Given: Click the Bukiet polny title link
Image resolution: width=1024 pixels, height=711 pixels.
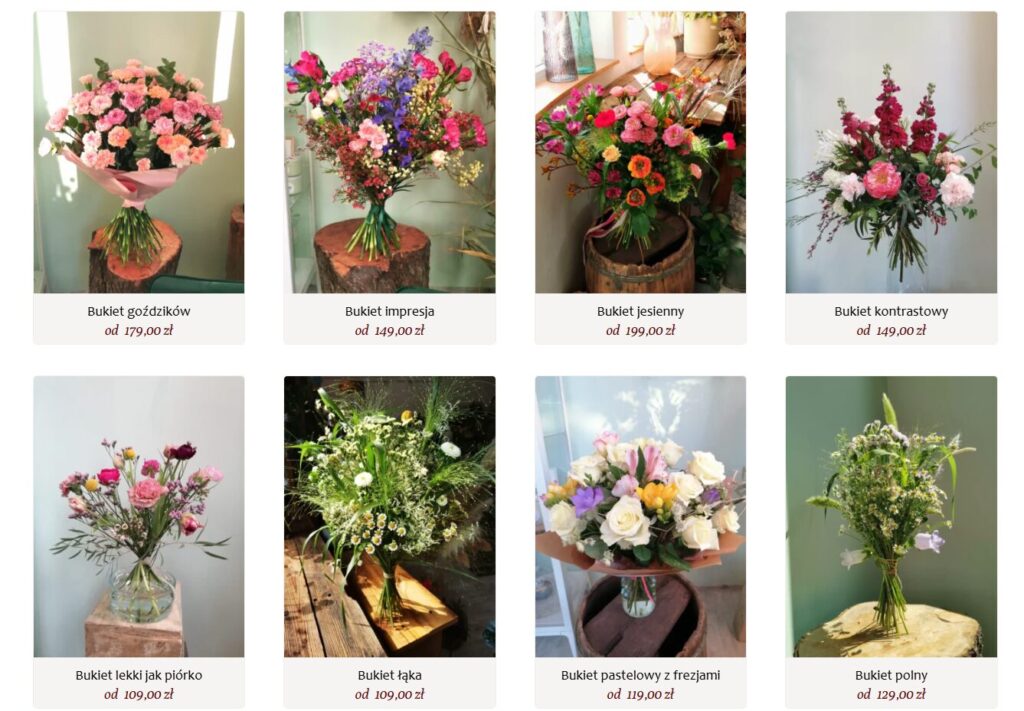Looking at the screenshot, I should 891,675.
